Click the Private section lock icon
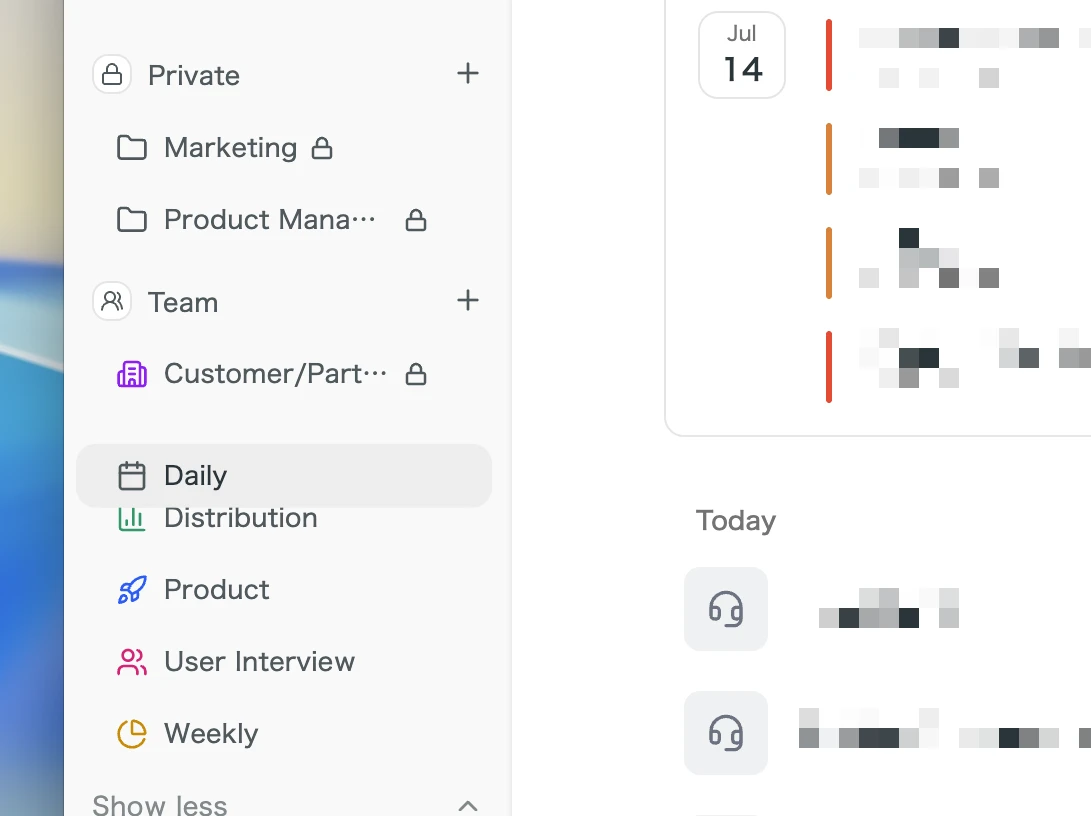The image size is (1091, 816). pos(112,74)
